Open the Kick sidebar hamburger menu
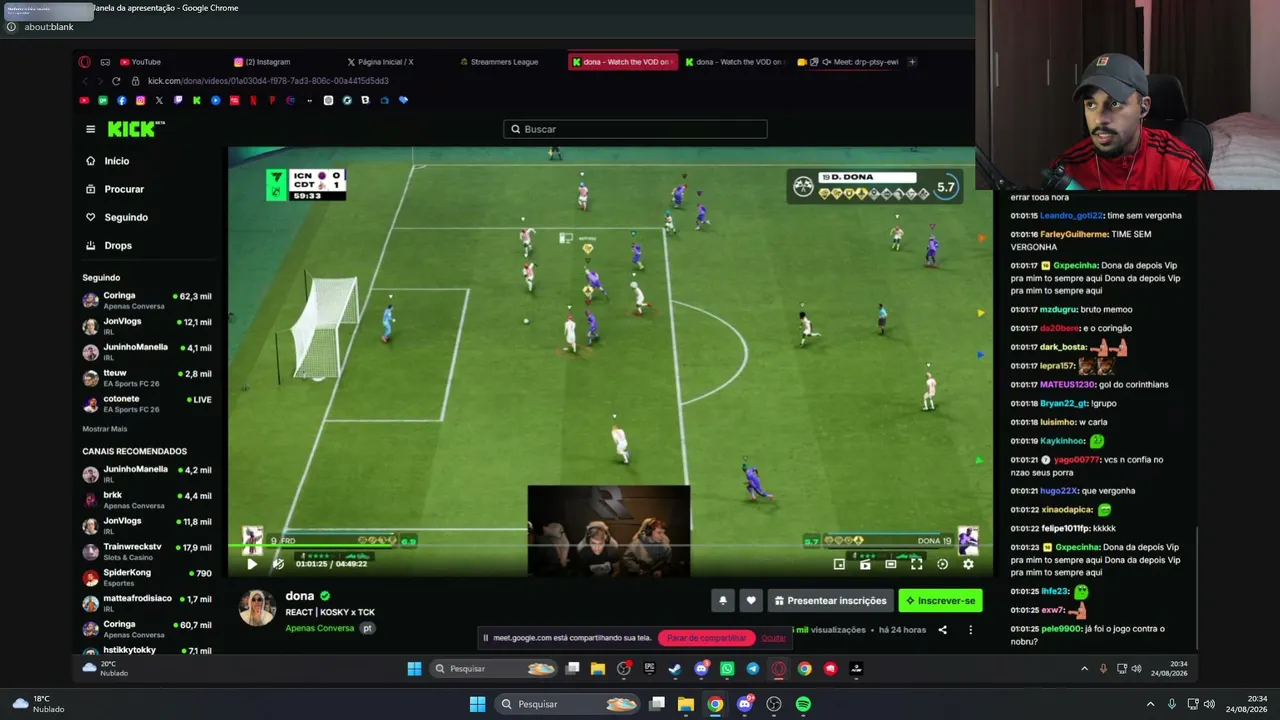The width and height of the screenshot is (1280, 720). (90, 129)
